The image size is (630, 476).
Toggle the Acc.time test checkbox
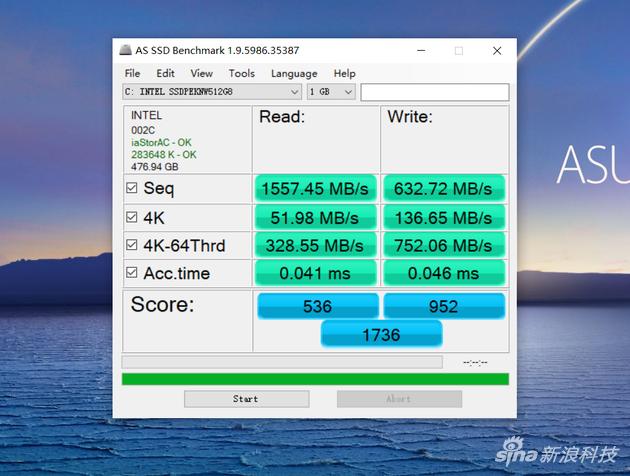click(131, 273)
